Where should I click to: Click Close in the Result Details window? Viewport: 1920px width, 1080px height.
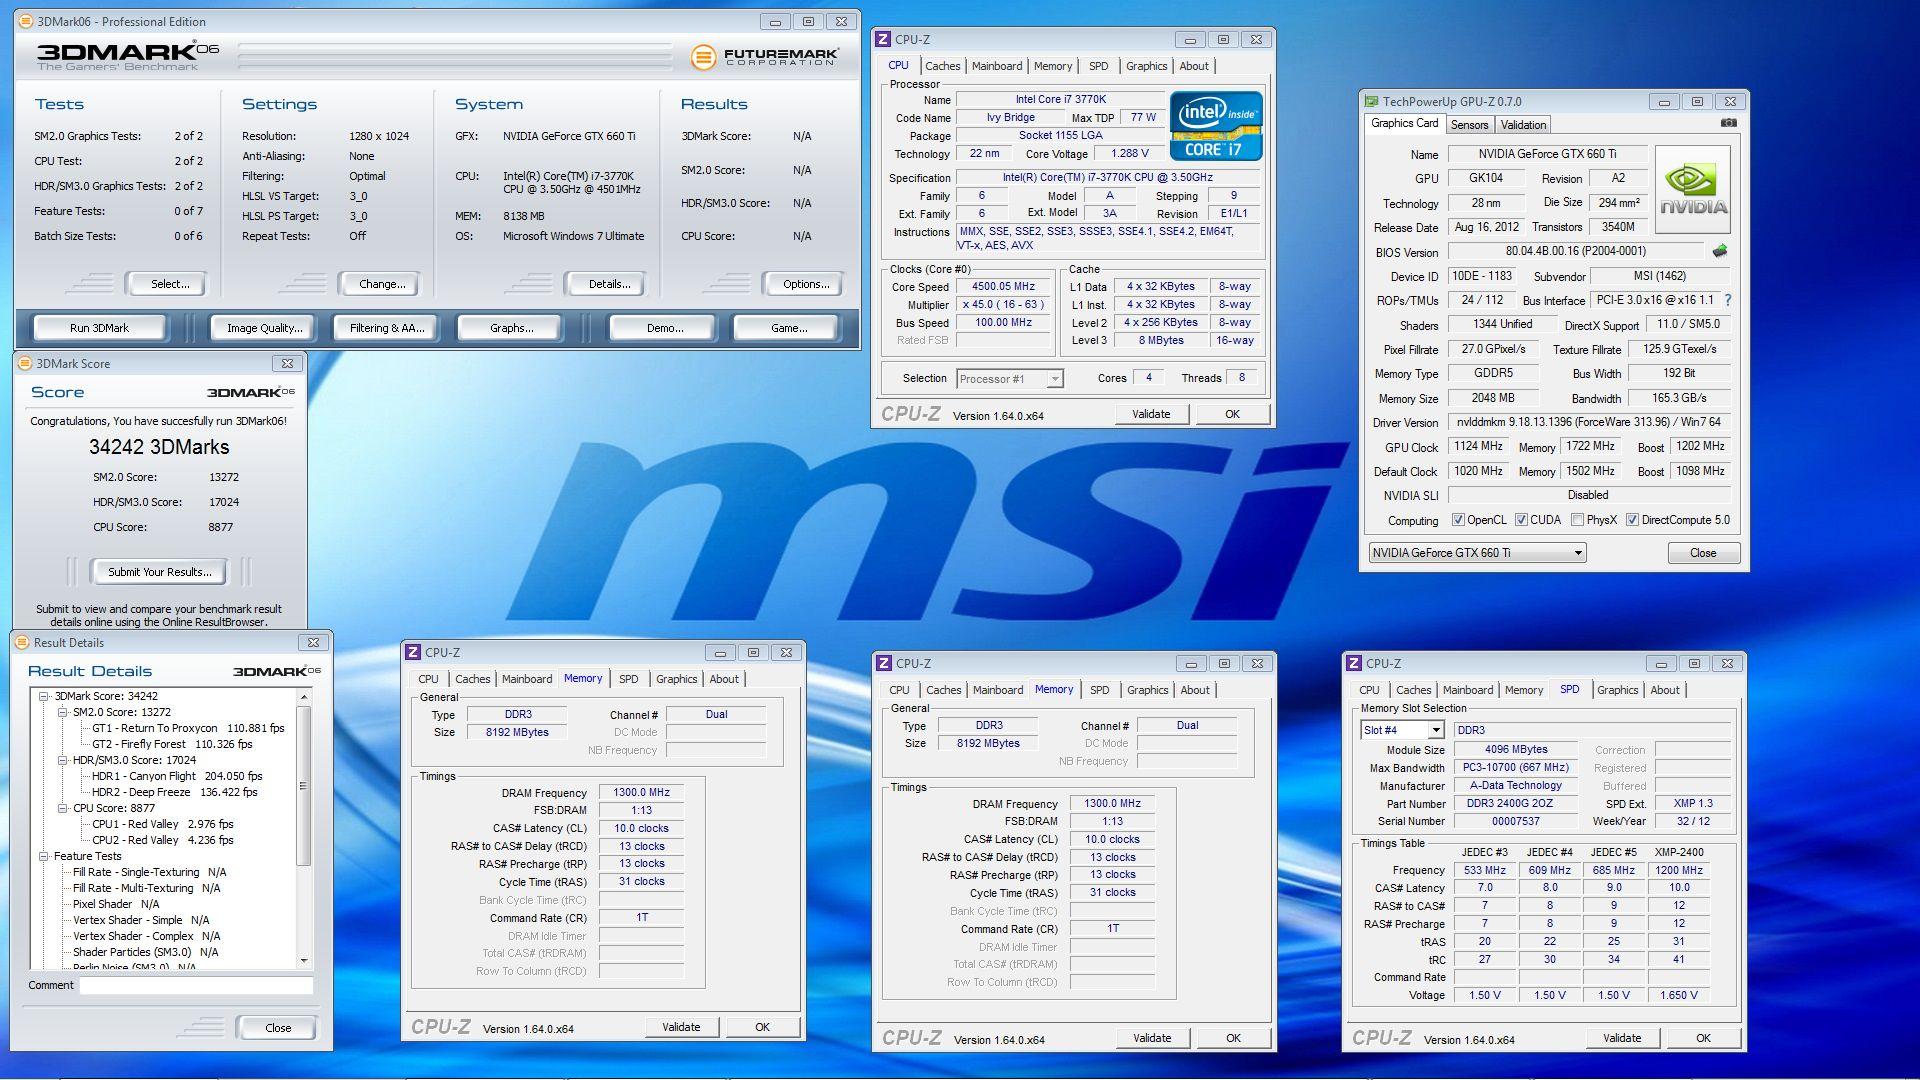(278, 1028)
